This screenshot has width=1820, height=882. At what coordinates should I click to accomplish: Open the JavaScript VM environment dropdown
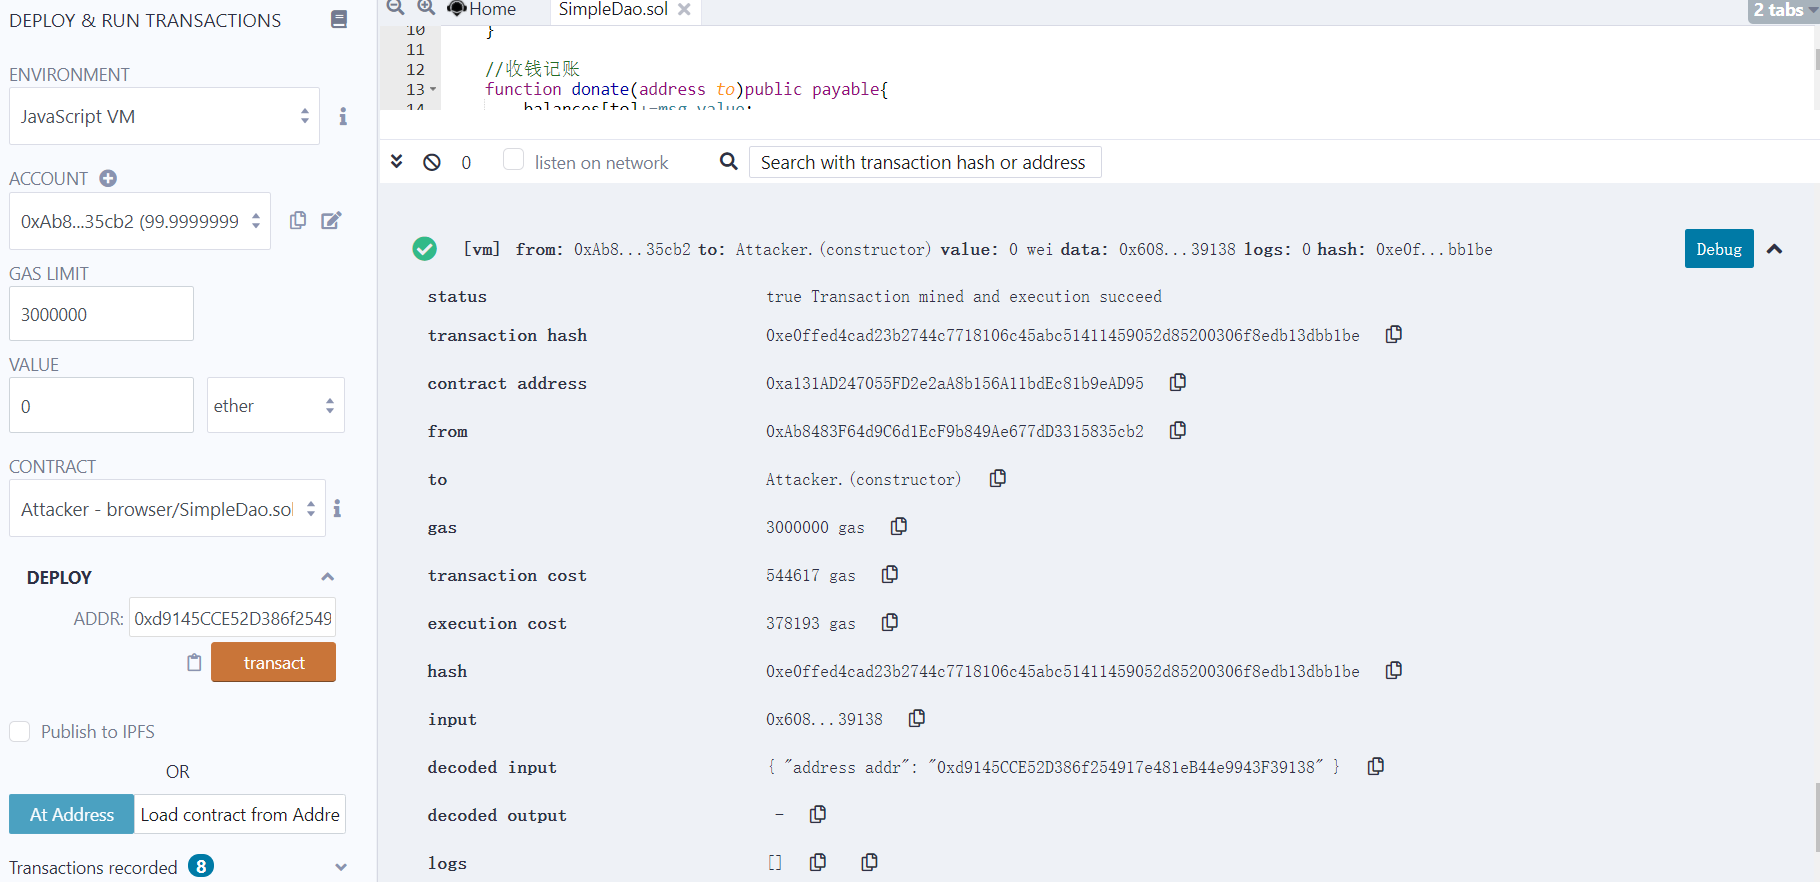(x=164, y=116)
